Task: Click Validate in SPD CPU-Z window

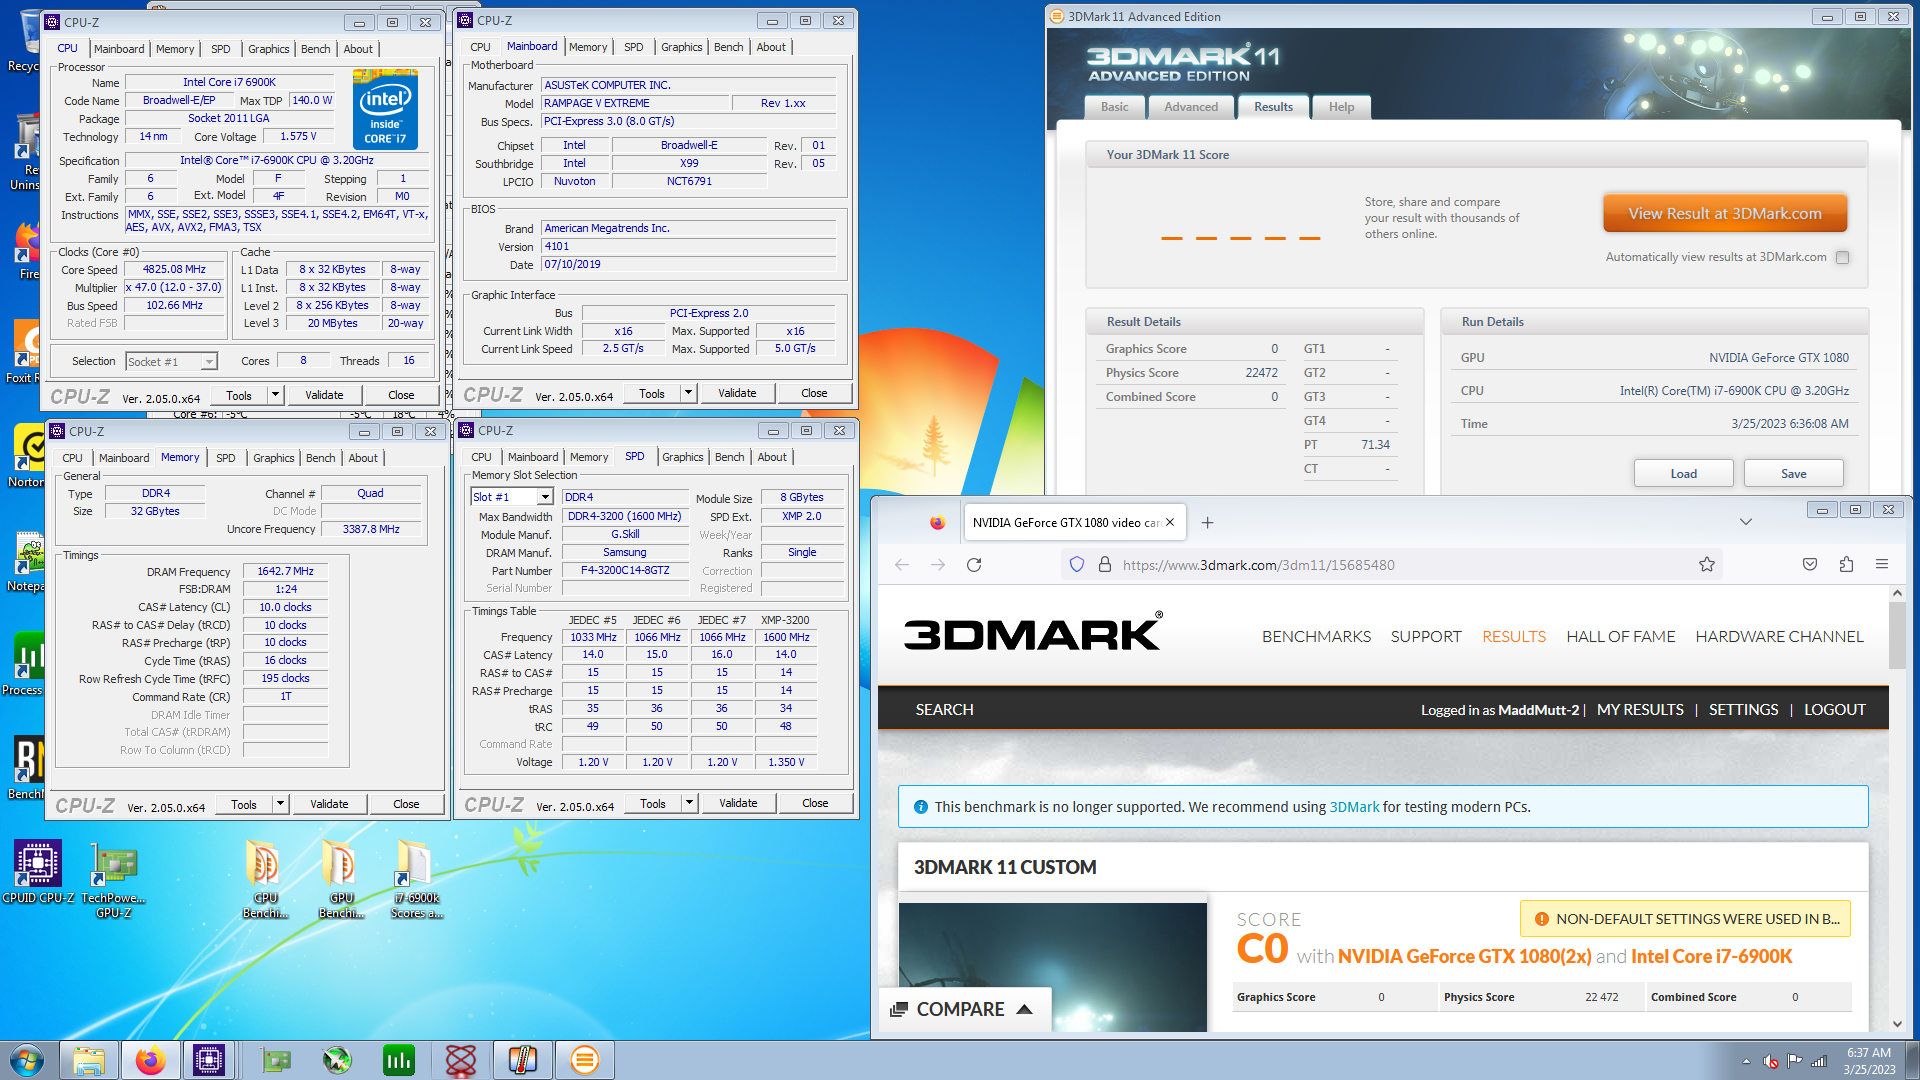Action: pos(738,803)
